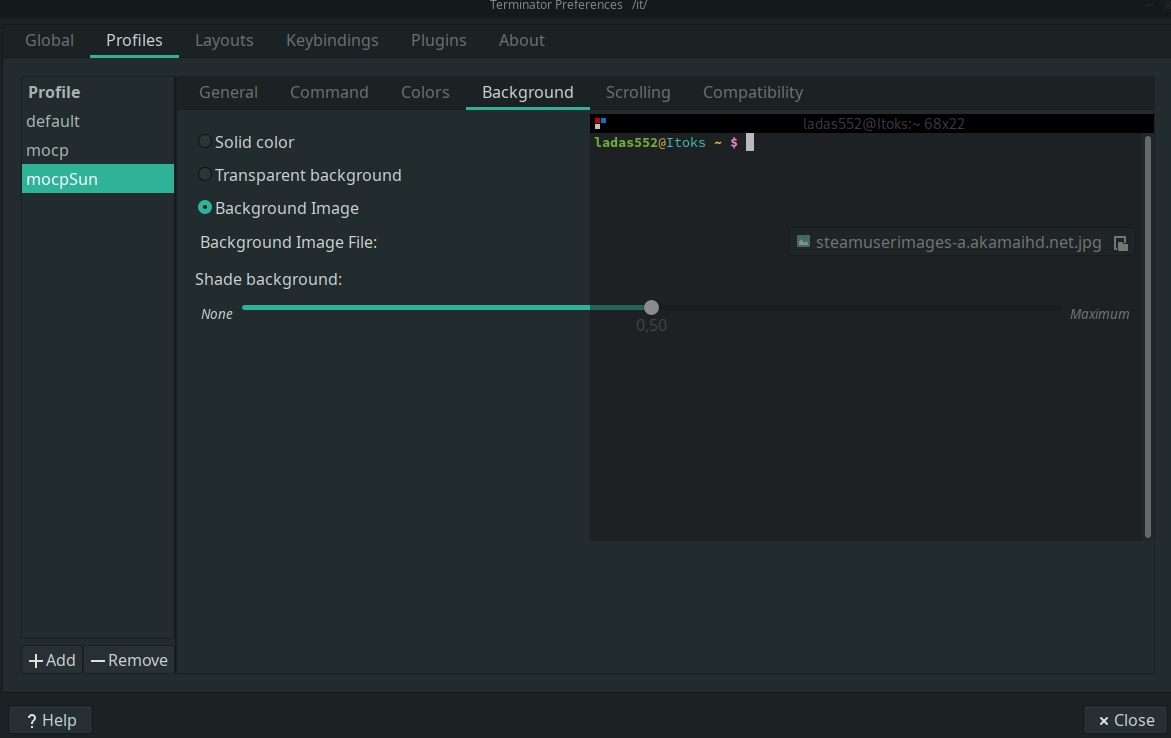
Task: Click Add to create a profile
Action: pos(52,660)
